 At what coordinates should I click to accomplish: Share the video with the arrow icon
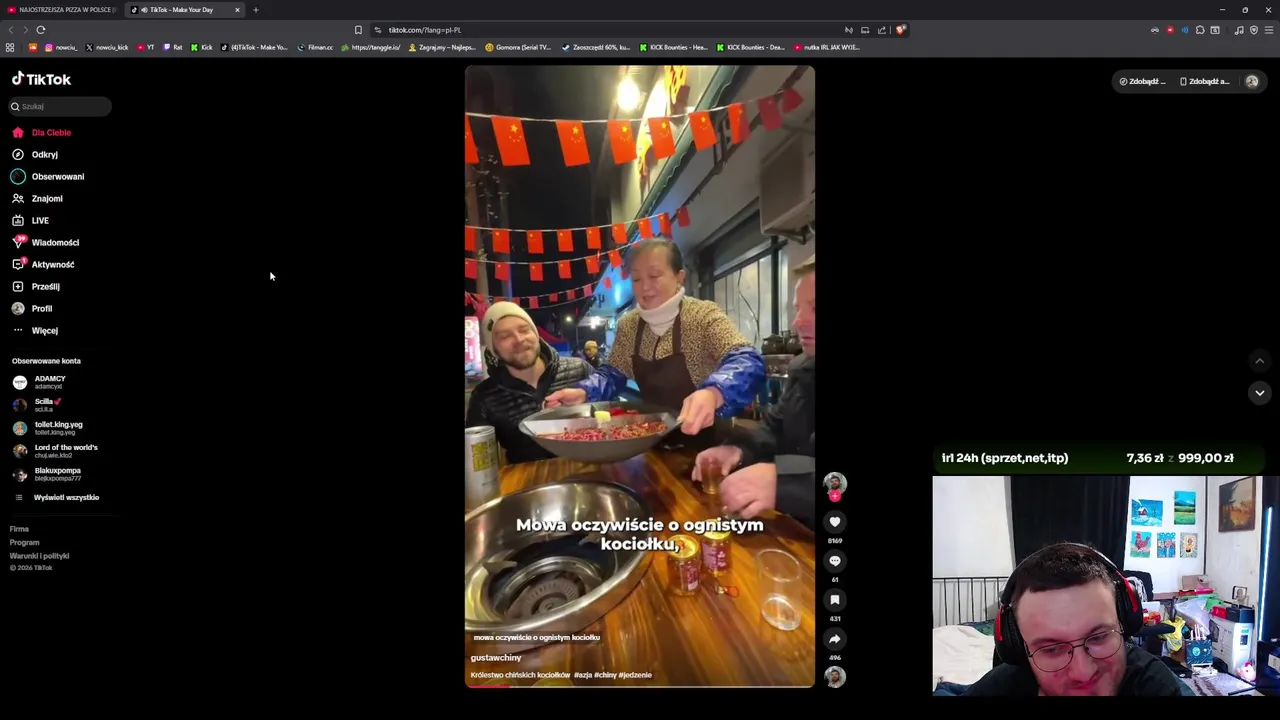pos(835,639)
